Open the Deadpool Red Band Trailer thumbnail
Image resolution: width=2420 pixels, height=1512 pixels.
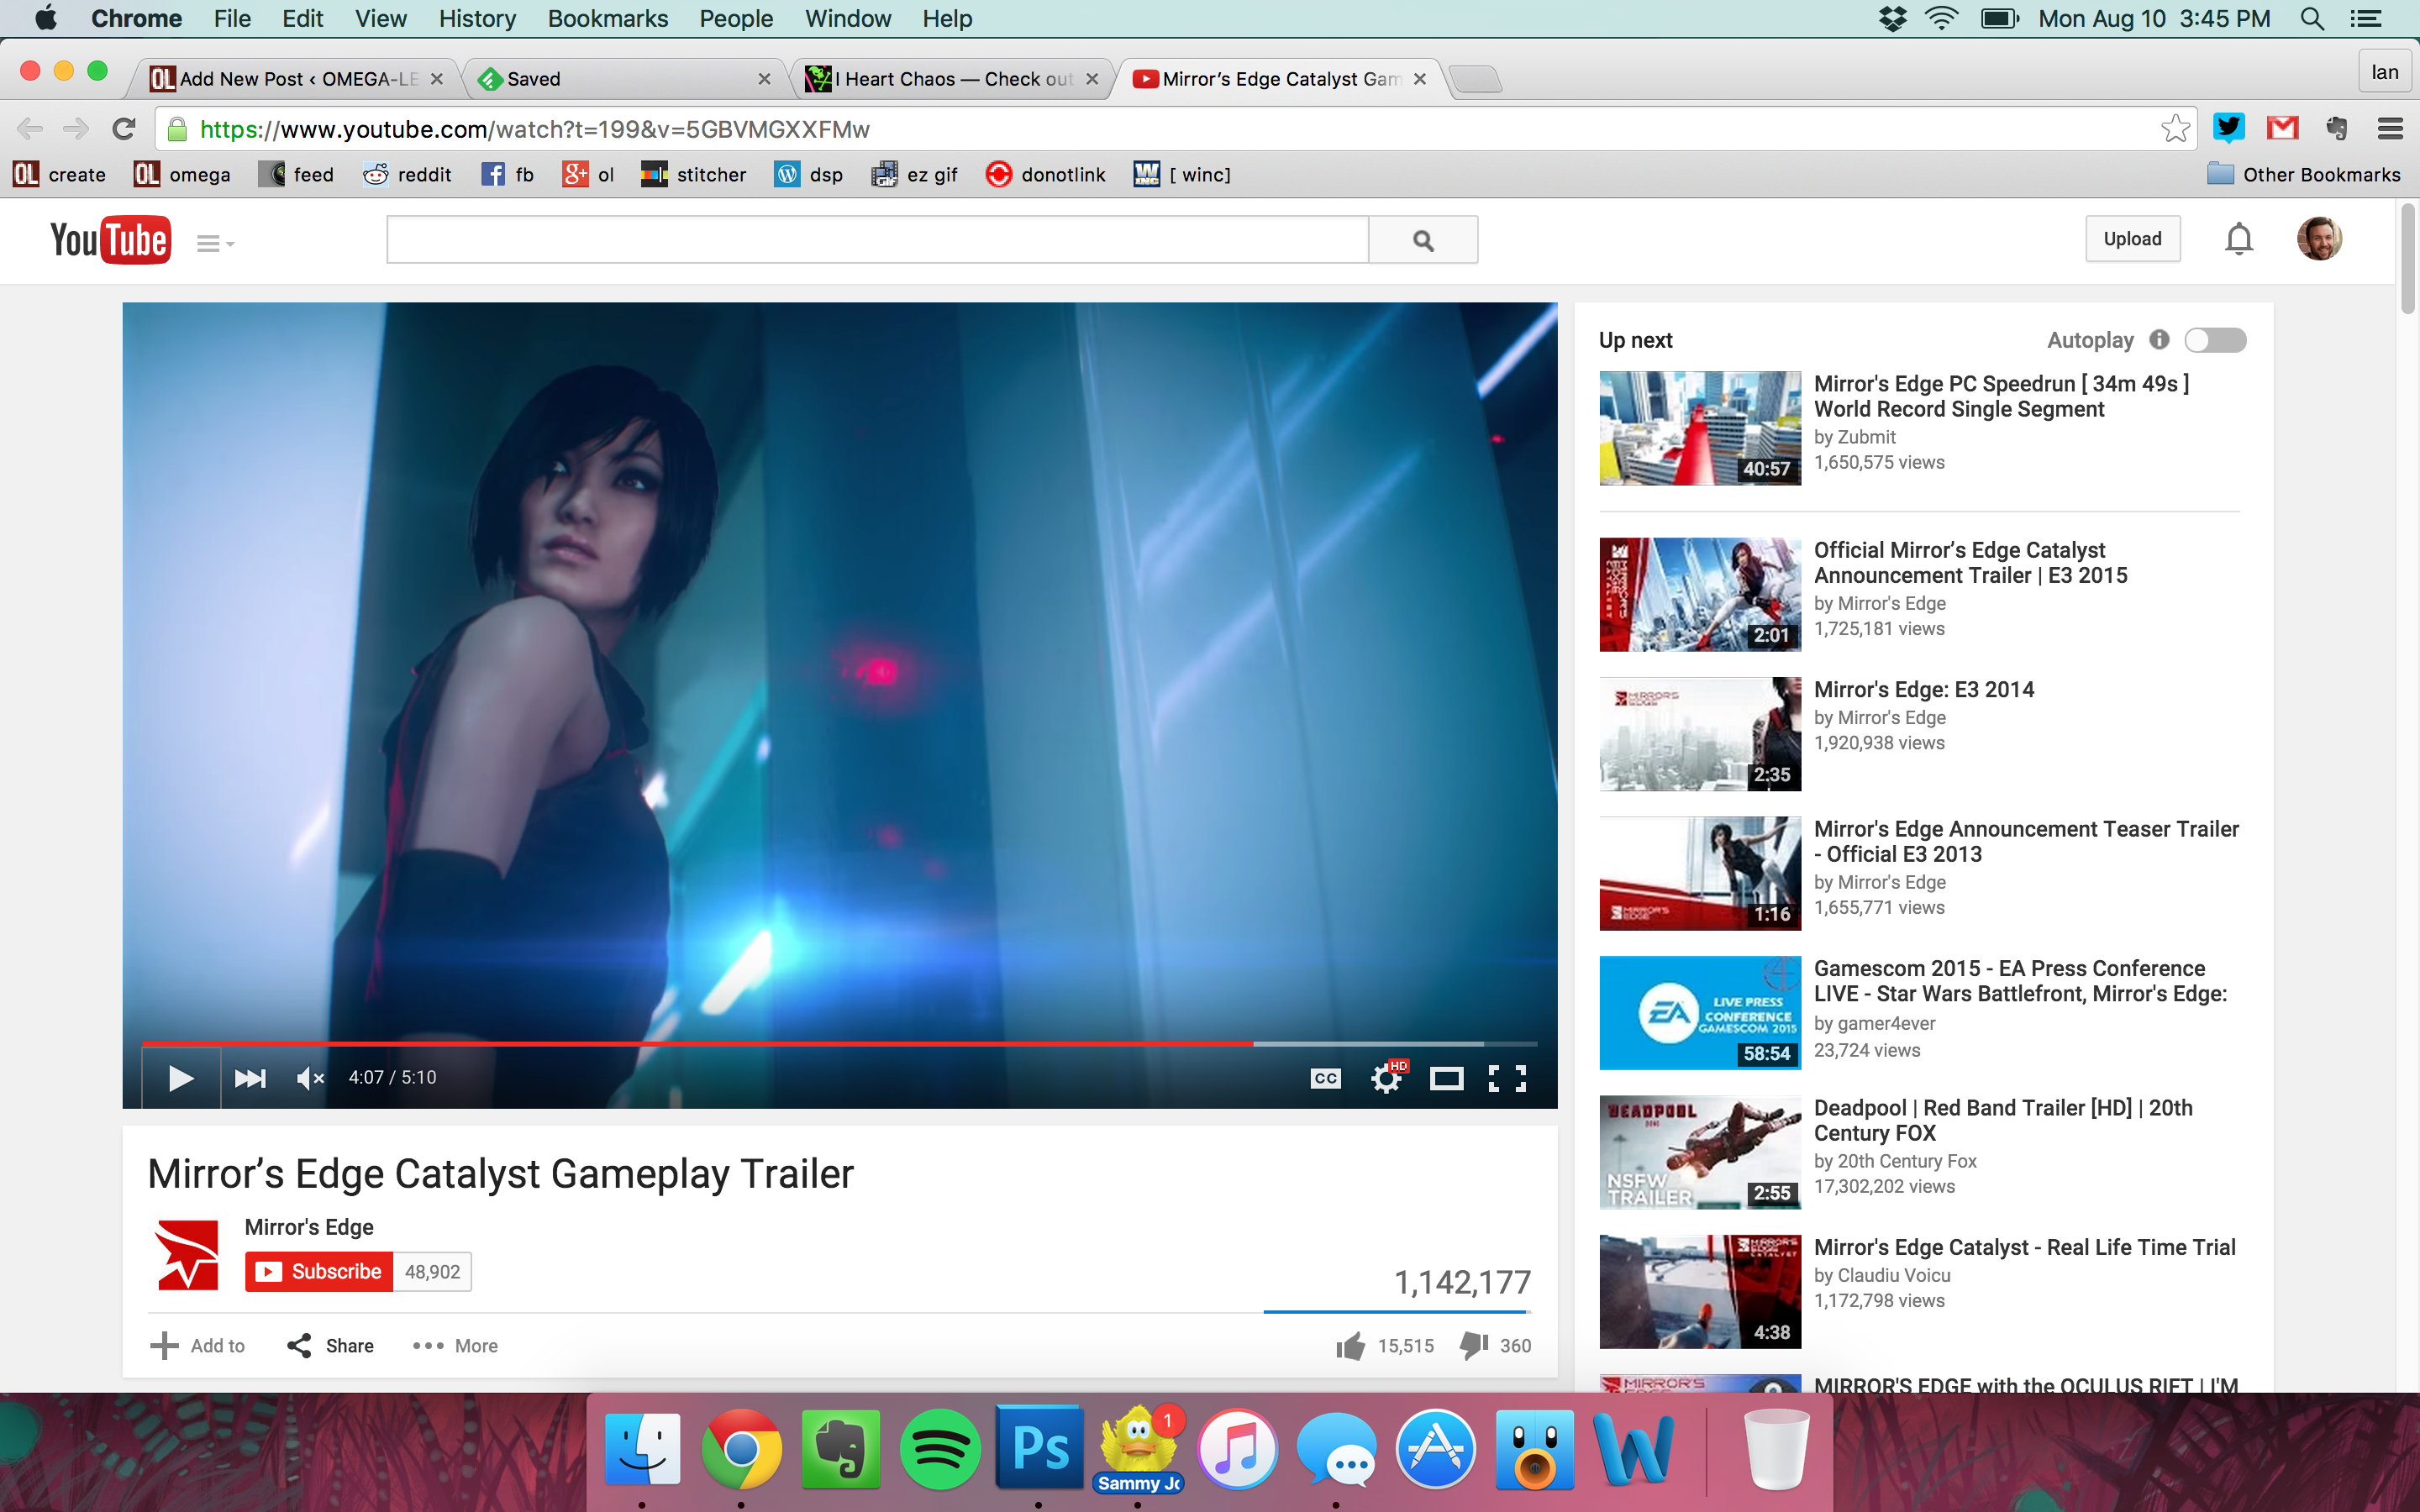tap(1699, 1152)
